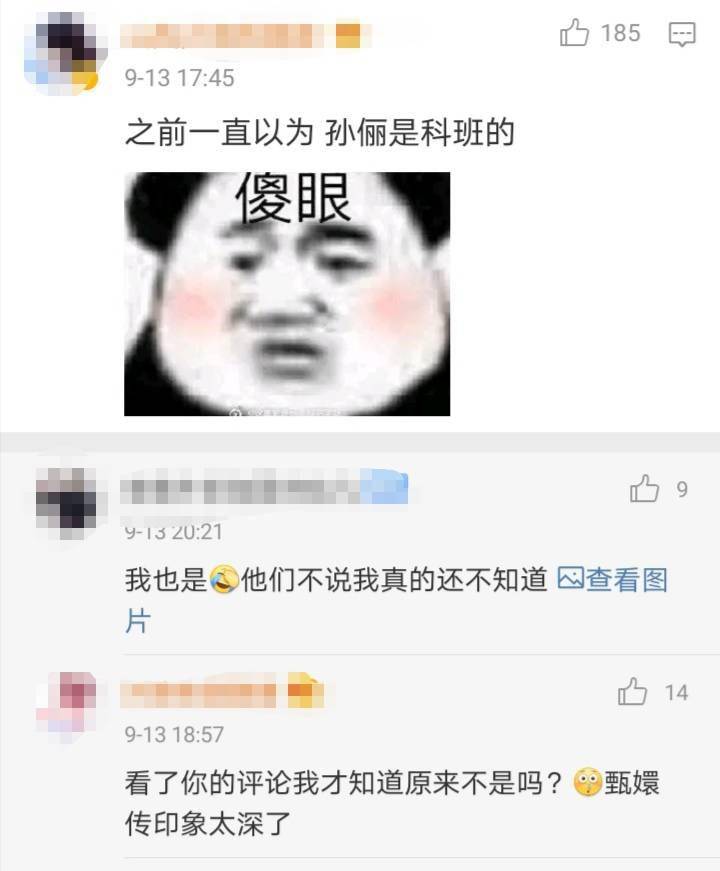Select the reply mentioning 甄嬛传印象太深了
This screenshot has width=720, height=871.
(392, 803)
